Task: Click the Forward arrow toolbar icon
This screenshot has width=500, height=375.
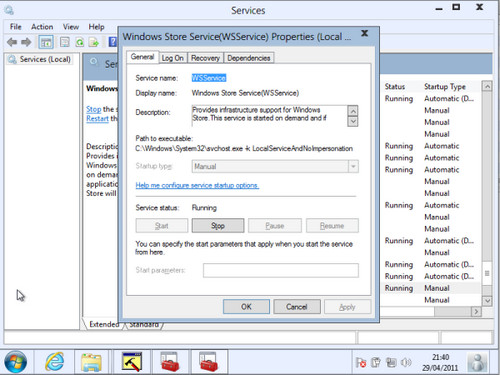Action: [x=26, y=42]
